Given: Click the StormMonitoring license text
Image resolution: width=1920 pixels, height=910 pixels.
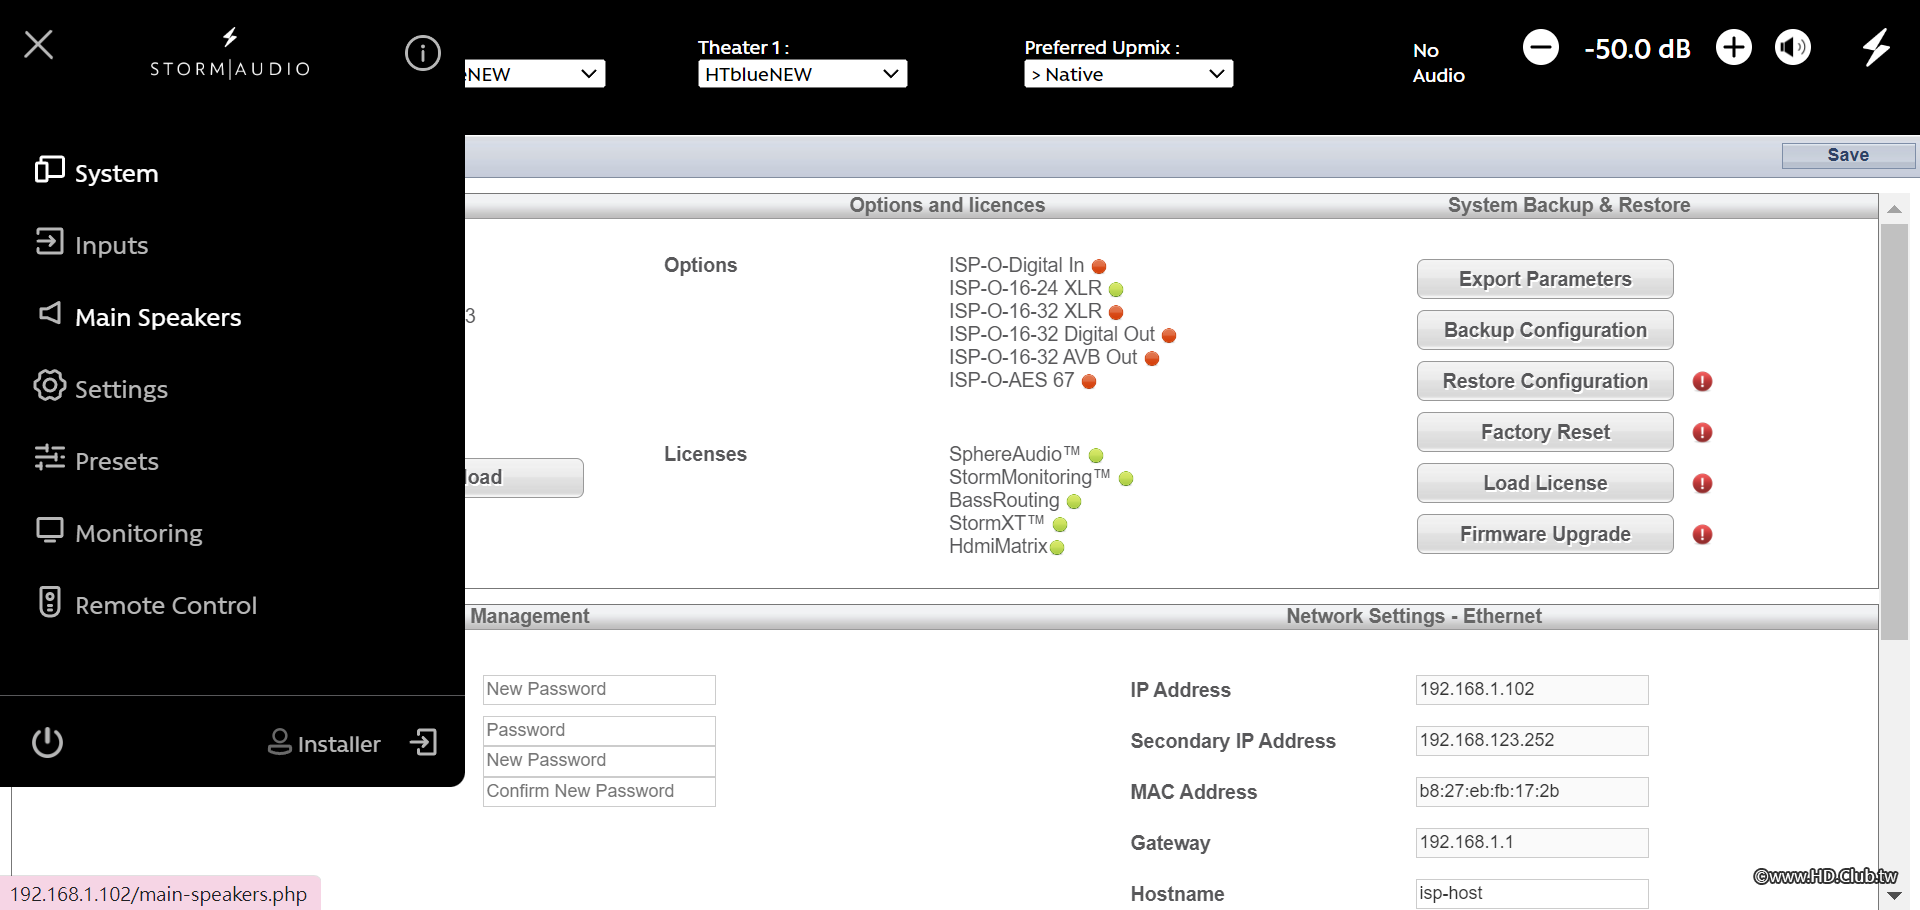Looking at the screenshot, I should pos(1029,477).
